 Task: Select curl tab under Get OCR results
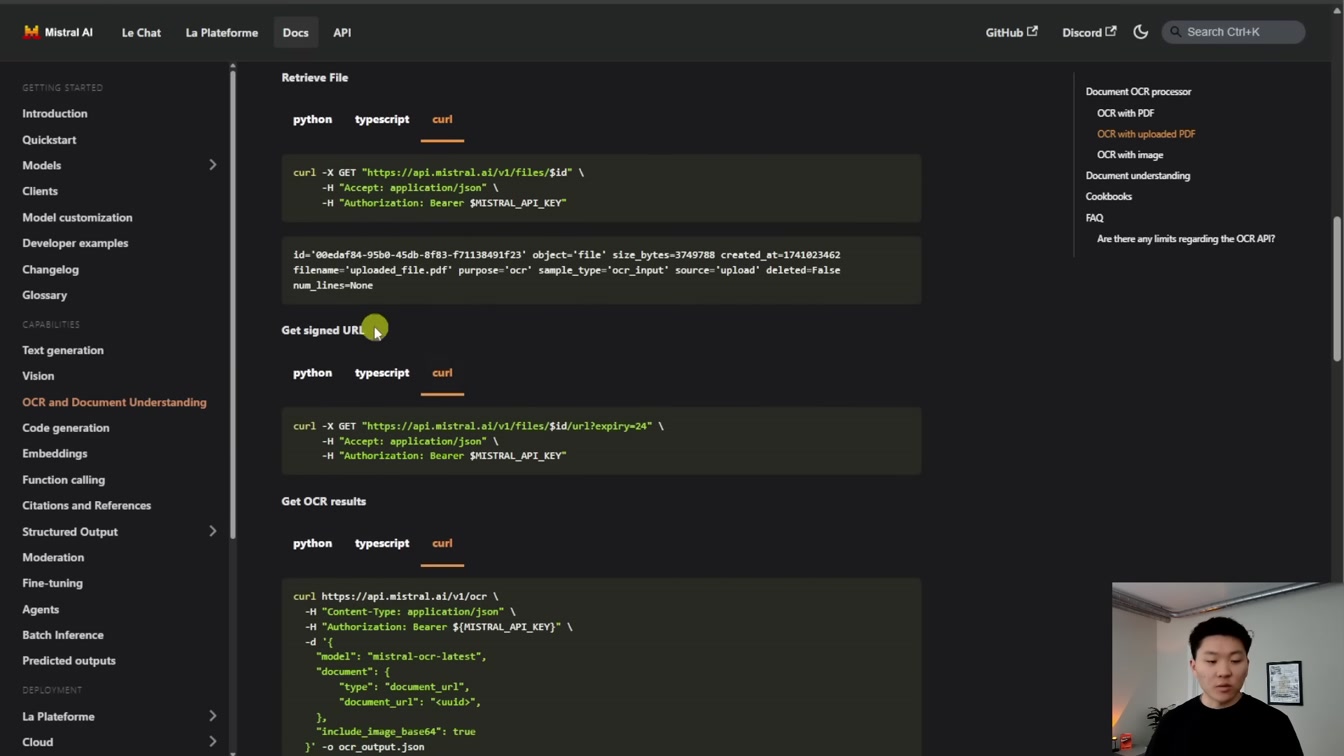(442, 544)
